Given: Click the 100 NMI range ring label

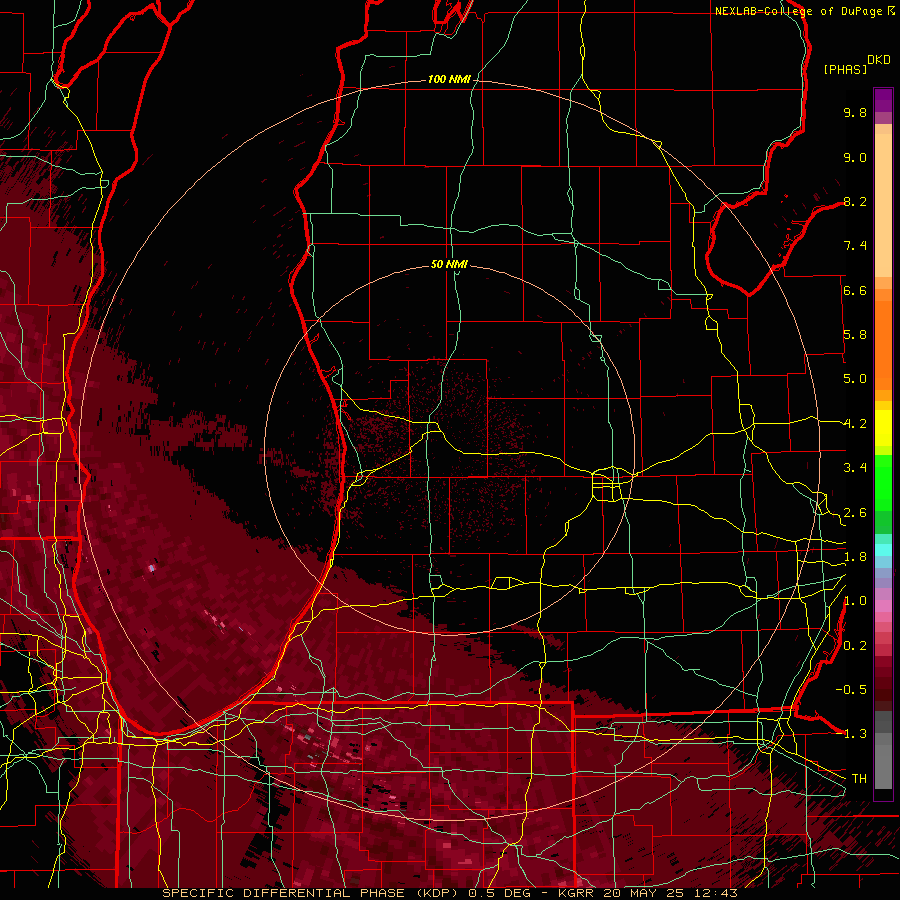Looking at the screenshot, I should tap(449, 79).
